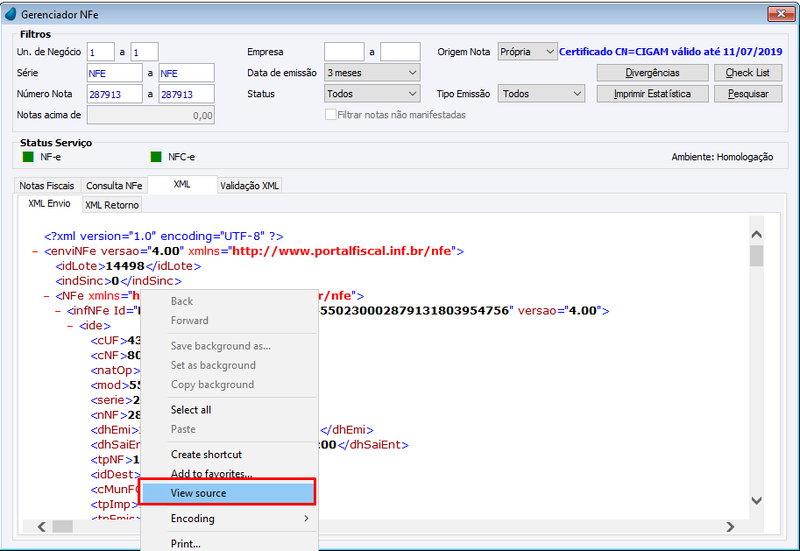Collapse the ide XML node
Viewport: 800px width, 551px height.
(69, 325)
